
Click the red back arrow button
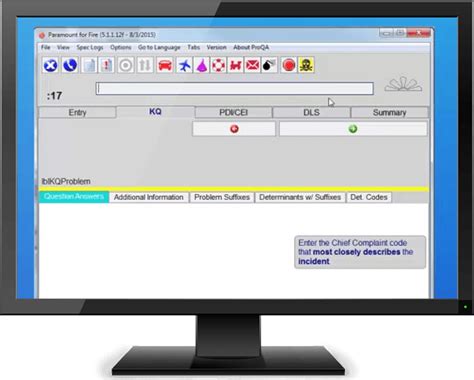pos(234,129)
